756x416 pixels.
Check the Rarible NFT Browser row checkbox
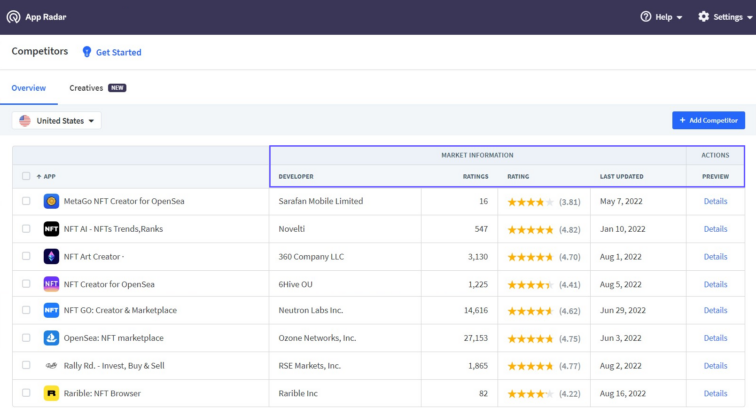pyautogui.click(x=26, y=393)
